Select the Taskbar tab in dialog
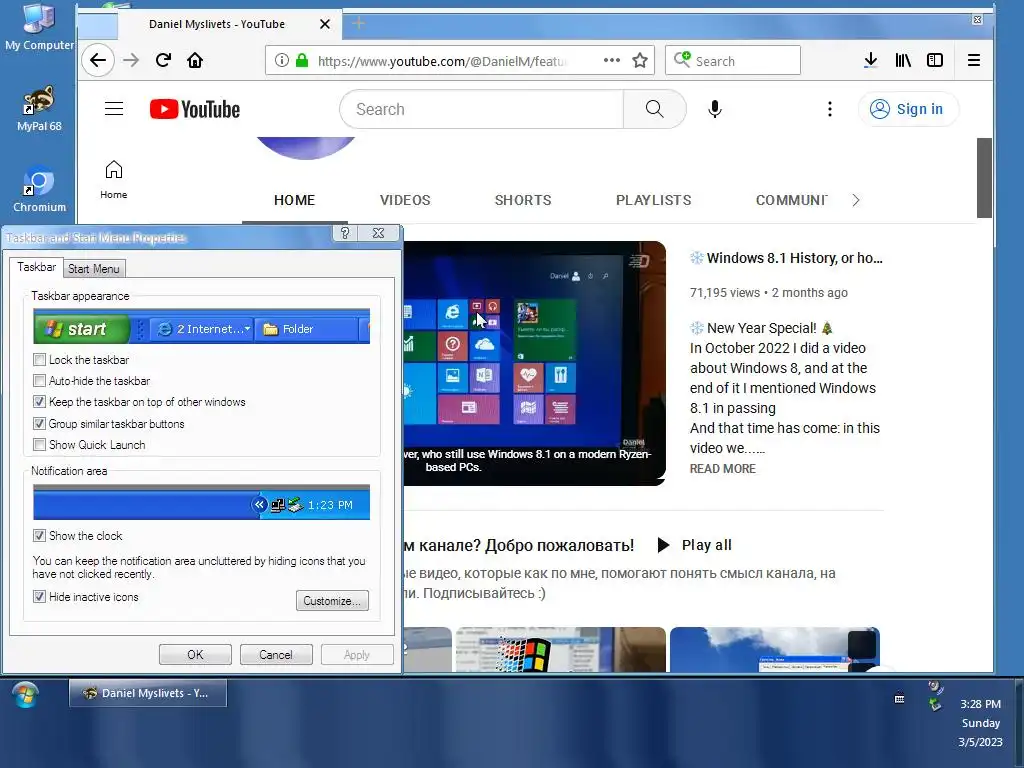1024x768 pixels. 37,267
